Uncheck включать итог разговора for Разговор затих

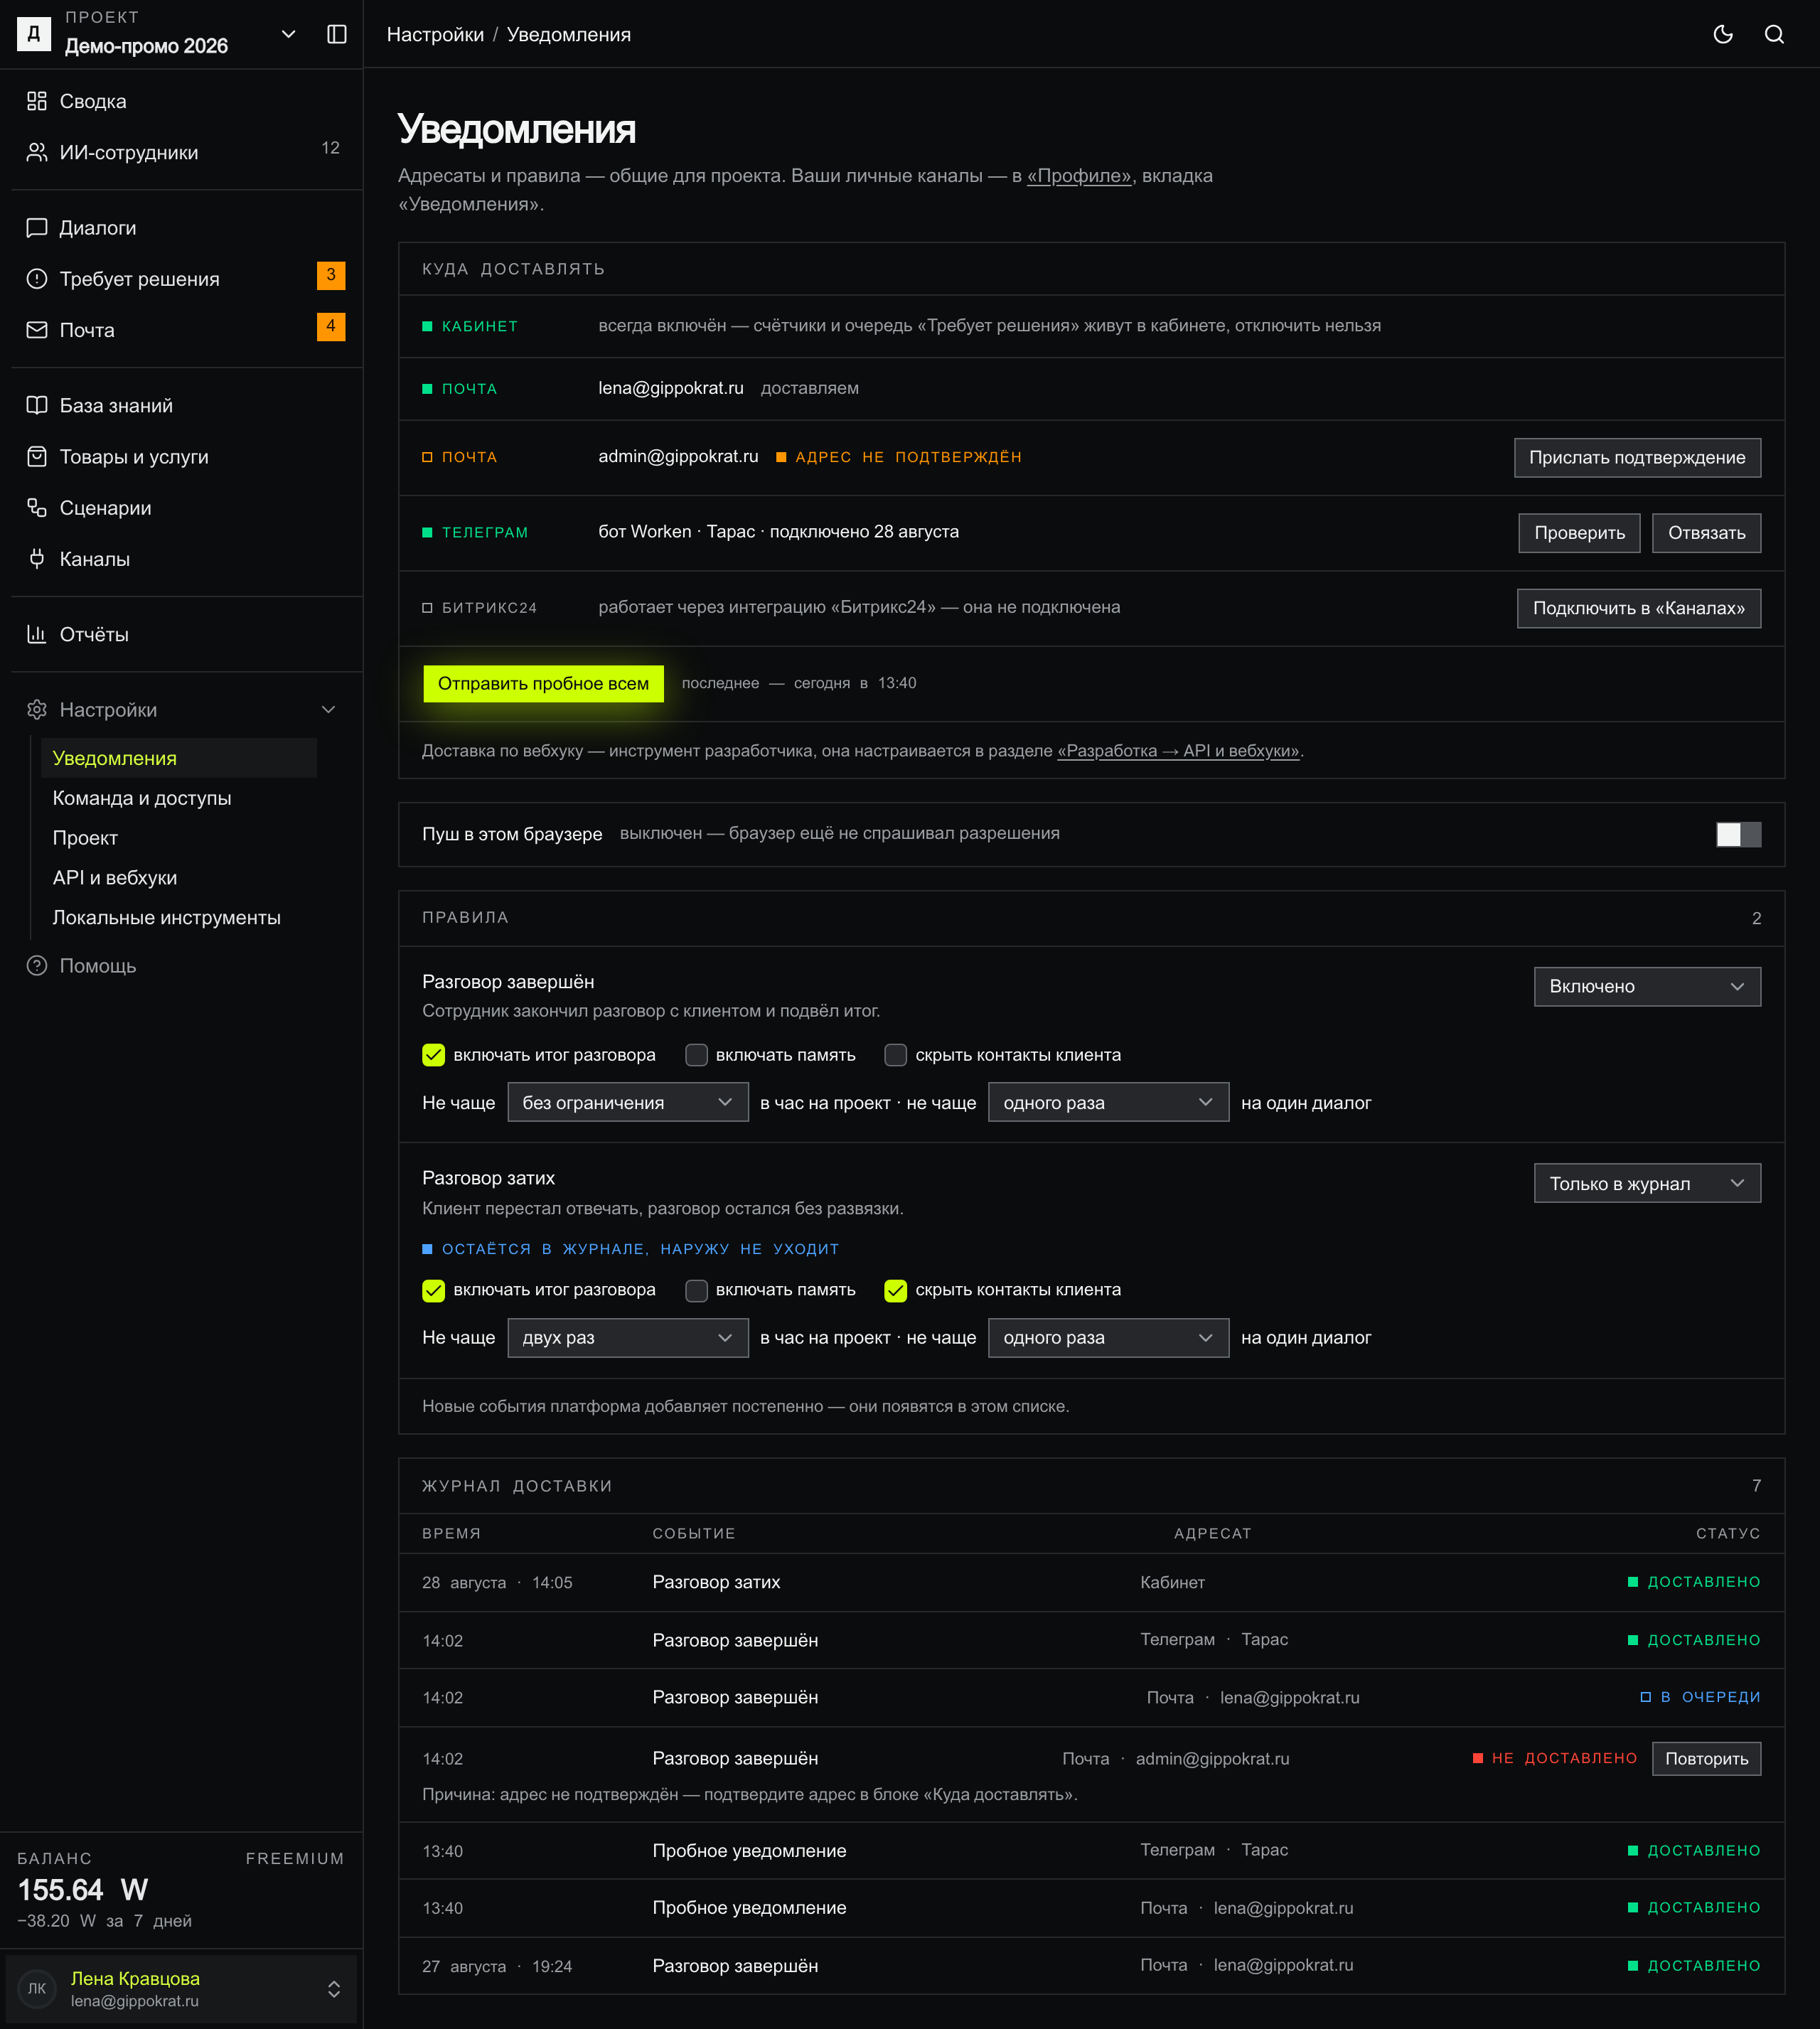(x=433, y=1290)
